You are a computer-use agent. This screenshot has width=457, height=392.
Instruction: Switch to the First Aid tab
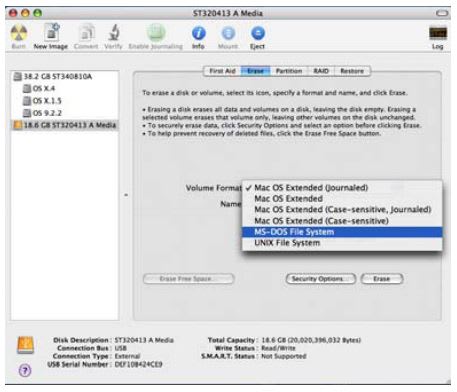coord(222,71)
